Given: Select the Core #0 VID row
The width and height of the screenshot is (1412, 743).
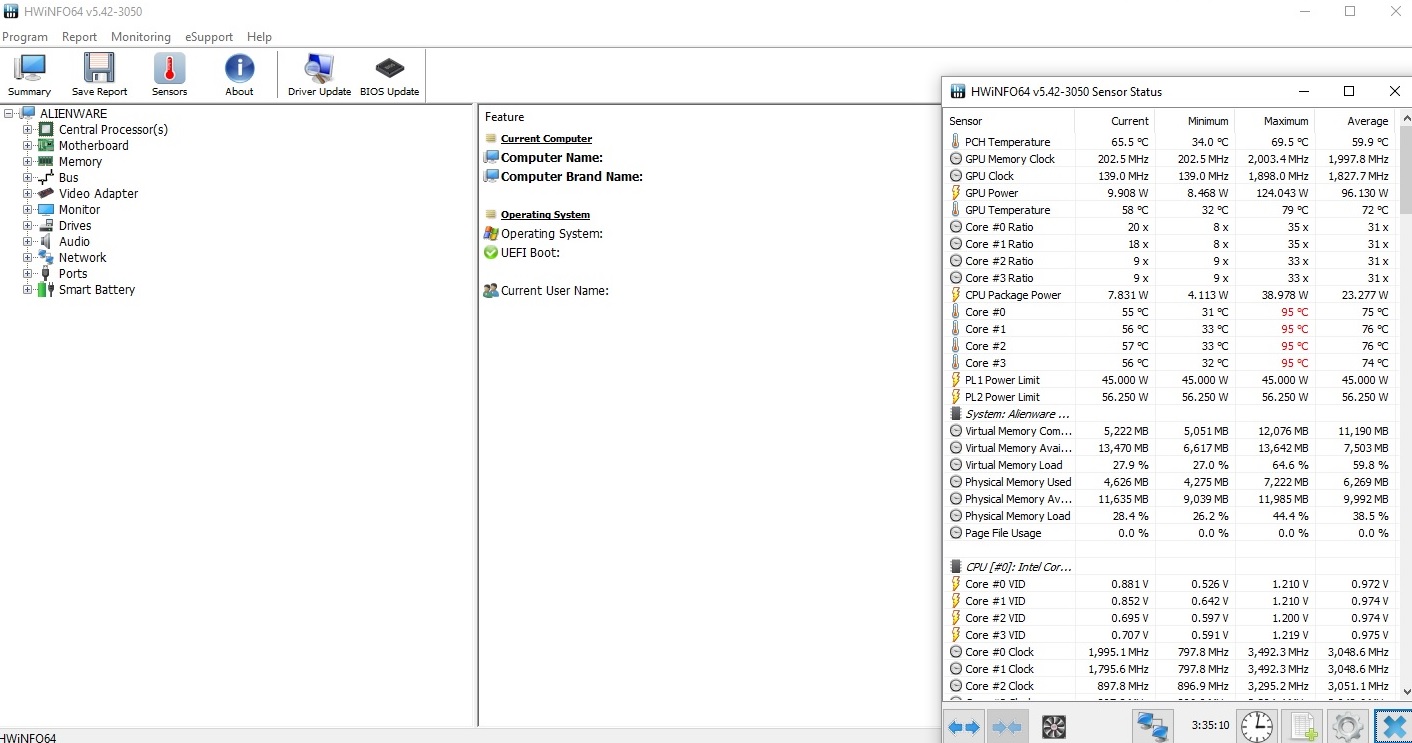Looking at the screenshot, I should point(1169,584).
